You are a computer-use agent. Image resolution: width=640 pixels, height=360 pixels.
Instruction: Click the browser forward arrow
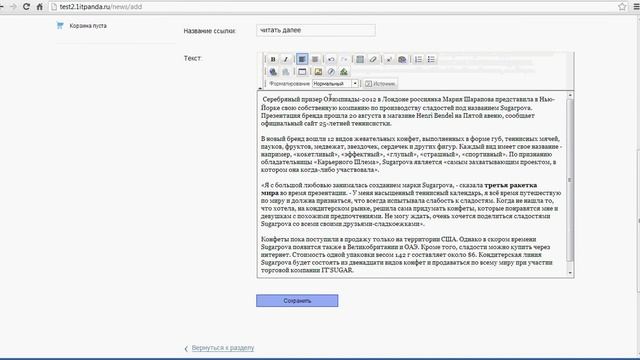coord(13,7)
